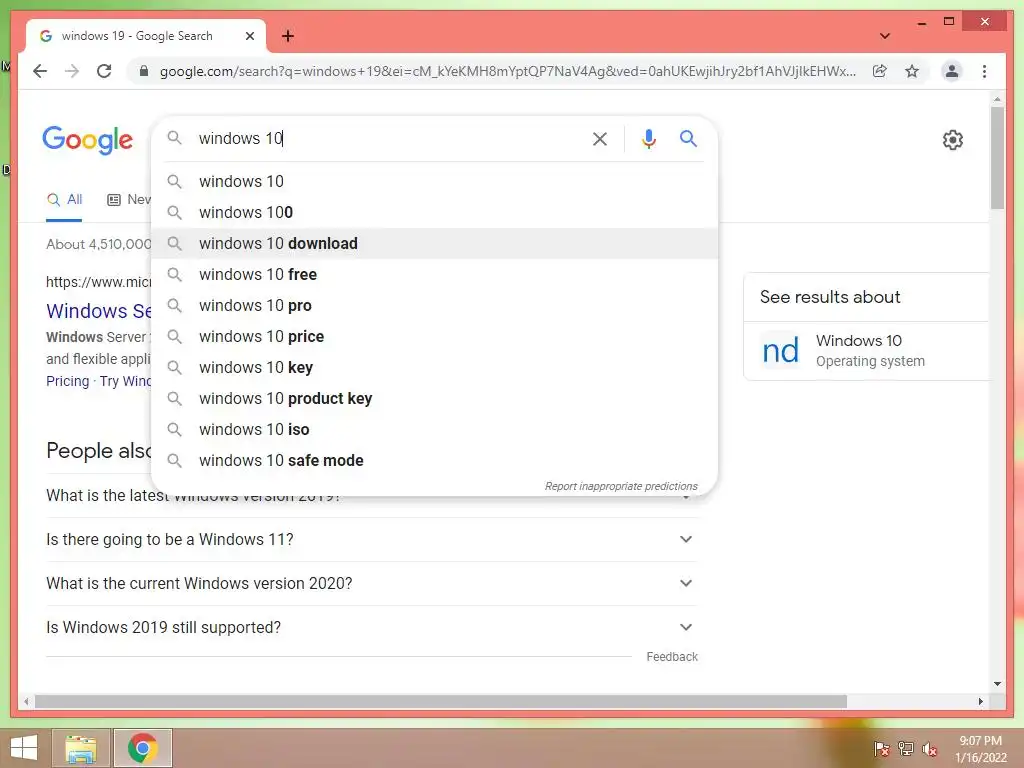Open the Chrome profile avatar
The width and height of the screenshot is (1024, 768).
[x=952, y=71]
